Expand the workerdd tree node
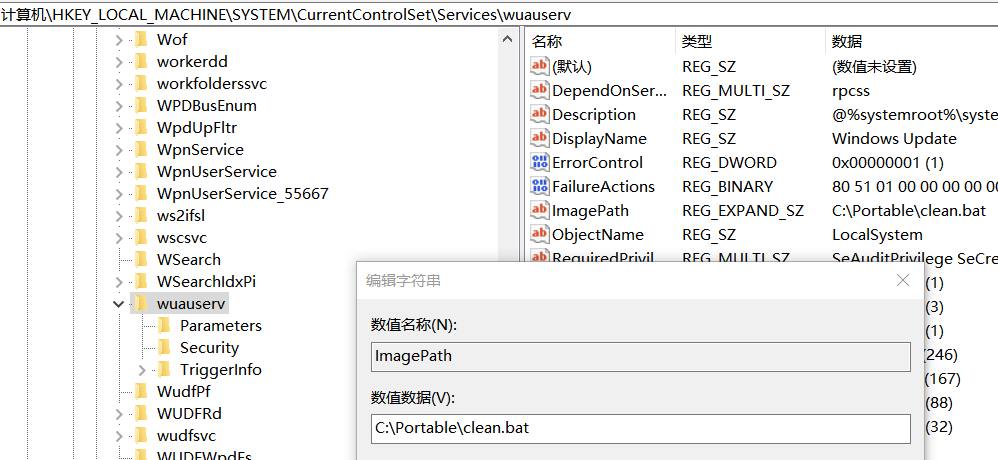 coord(118,62)
